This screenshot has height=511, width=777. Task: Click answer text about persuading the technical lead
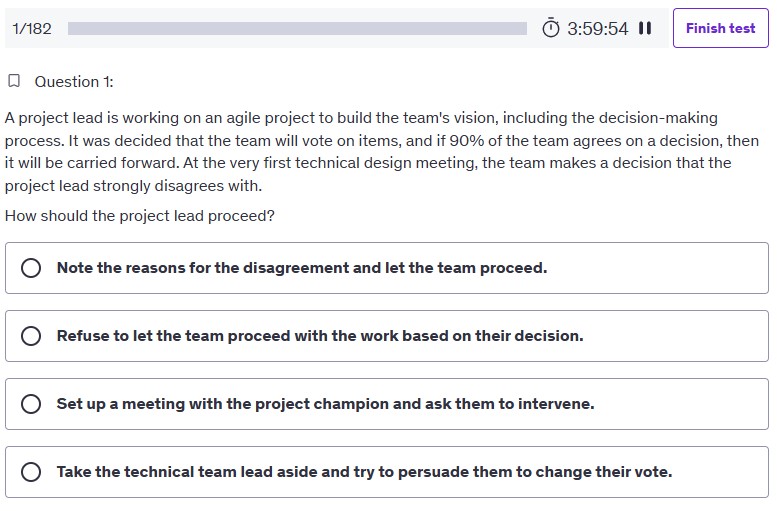coord(364,472)
